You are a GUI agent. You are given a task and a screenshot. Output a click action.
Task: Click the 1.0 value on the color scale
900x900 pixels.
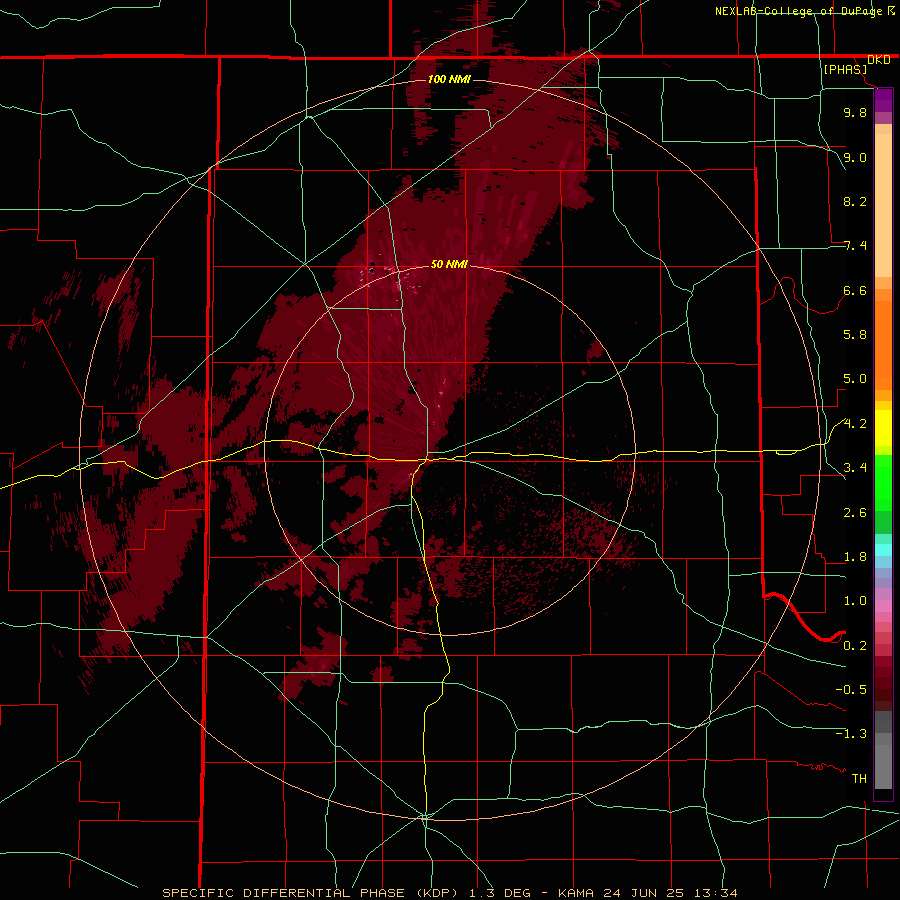pyautogui.click(x=855, y=601)
